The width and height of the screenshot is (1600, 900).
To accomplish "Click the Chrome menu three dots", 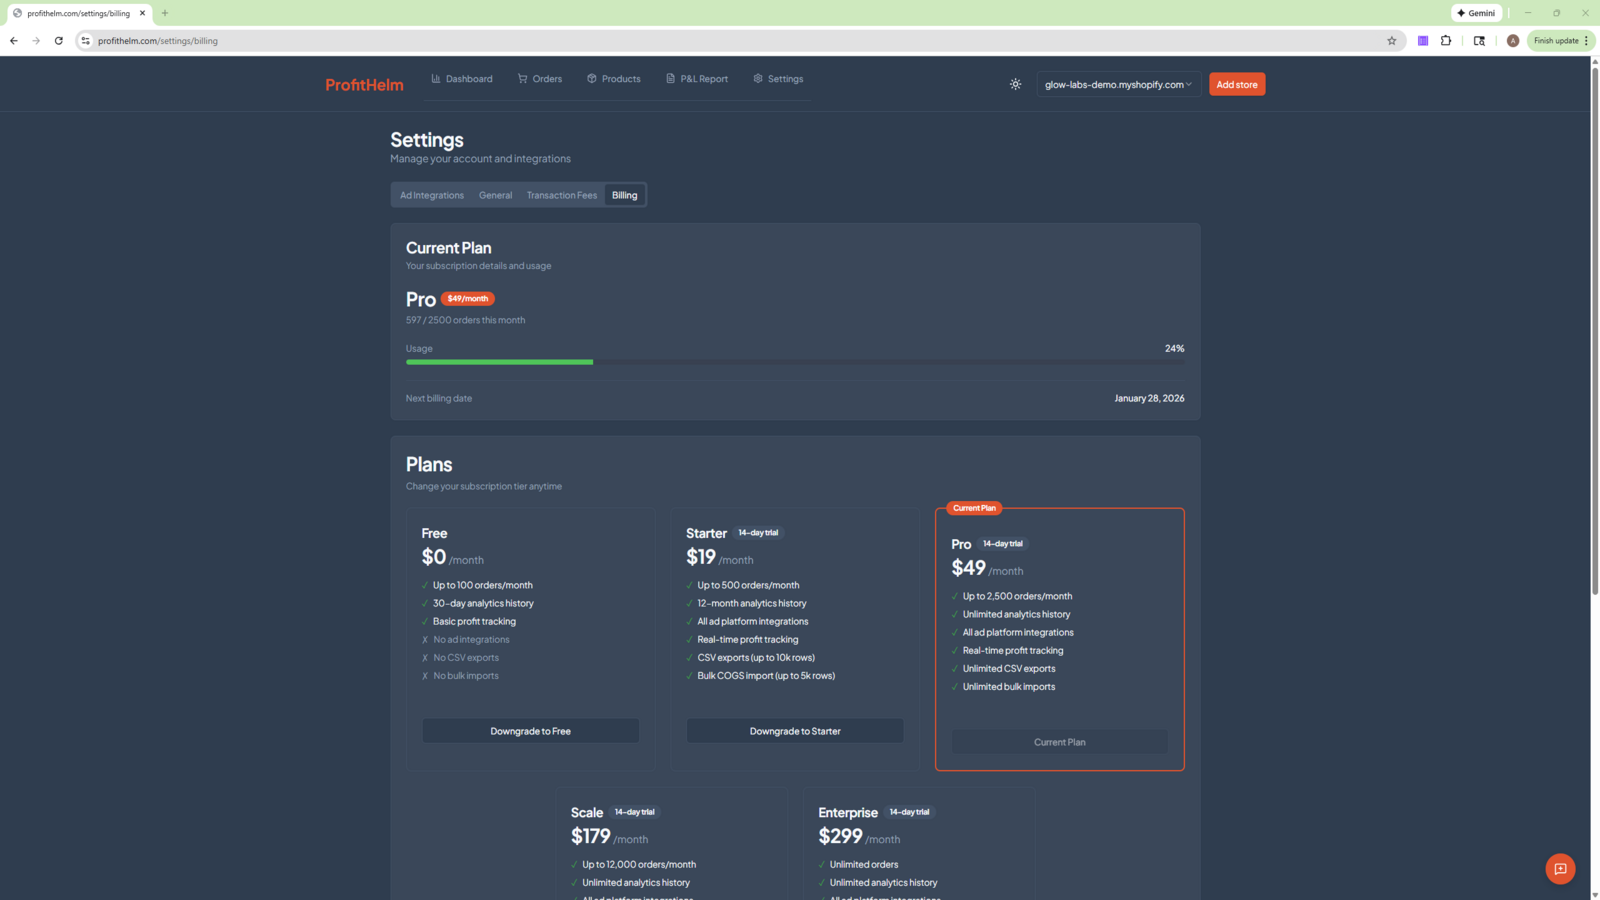I will [1586, 41].
